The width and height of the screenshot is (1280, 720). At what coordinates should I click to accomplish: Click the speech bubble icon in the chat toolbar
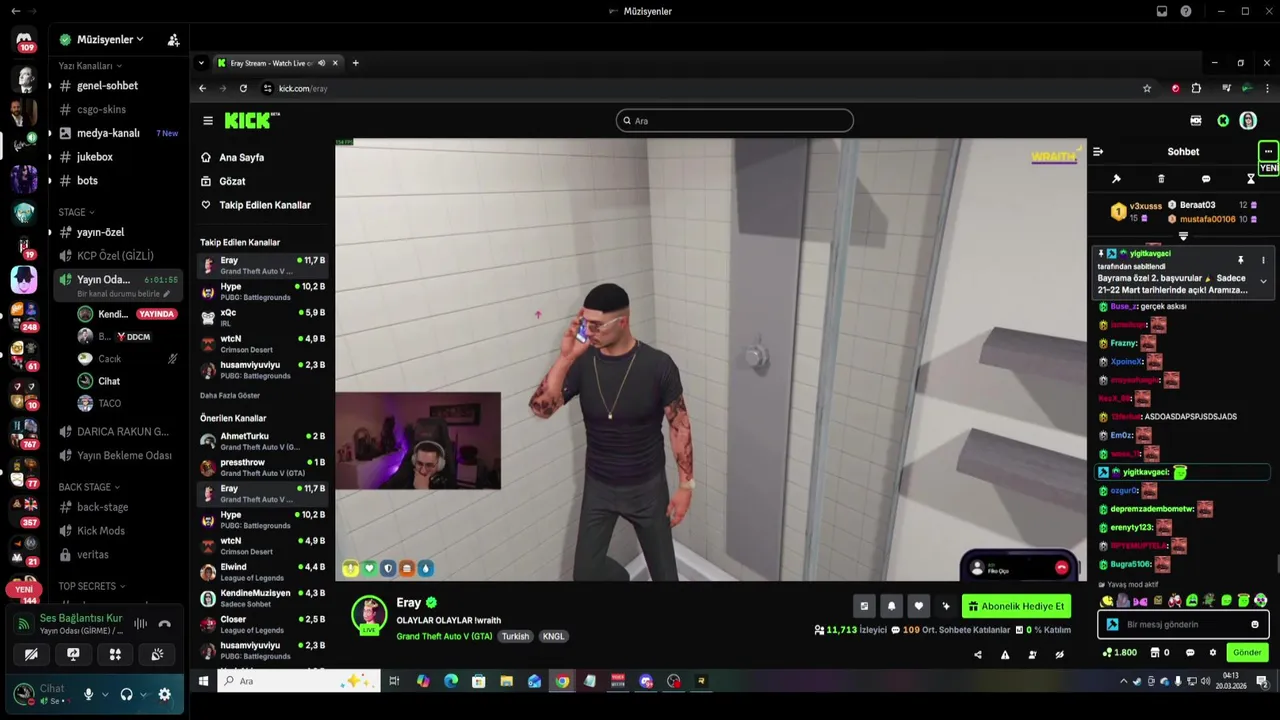1206,179
